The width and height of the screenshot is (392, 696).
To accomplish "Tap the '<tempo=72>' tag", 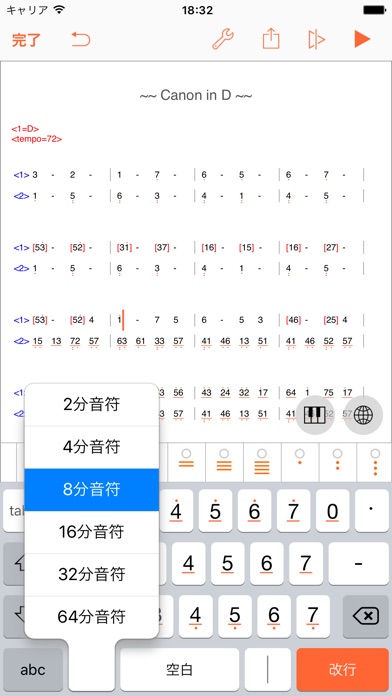I will (36, 139).
